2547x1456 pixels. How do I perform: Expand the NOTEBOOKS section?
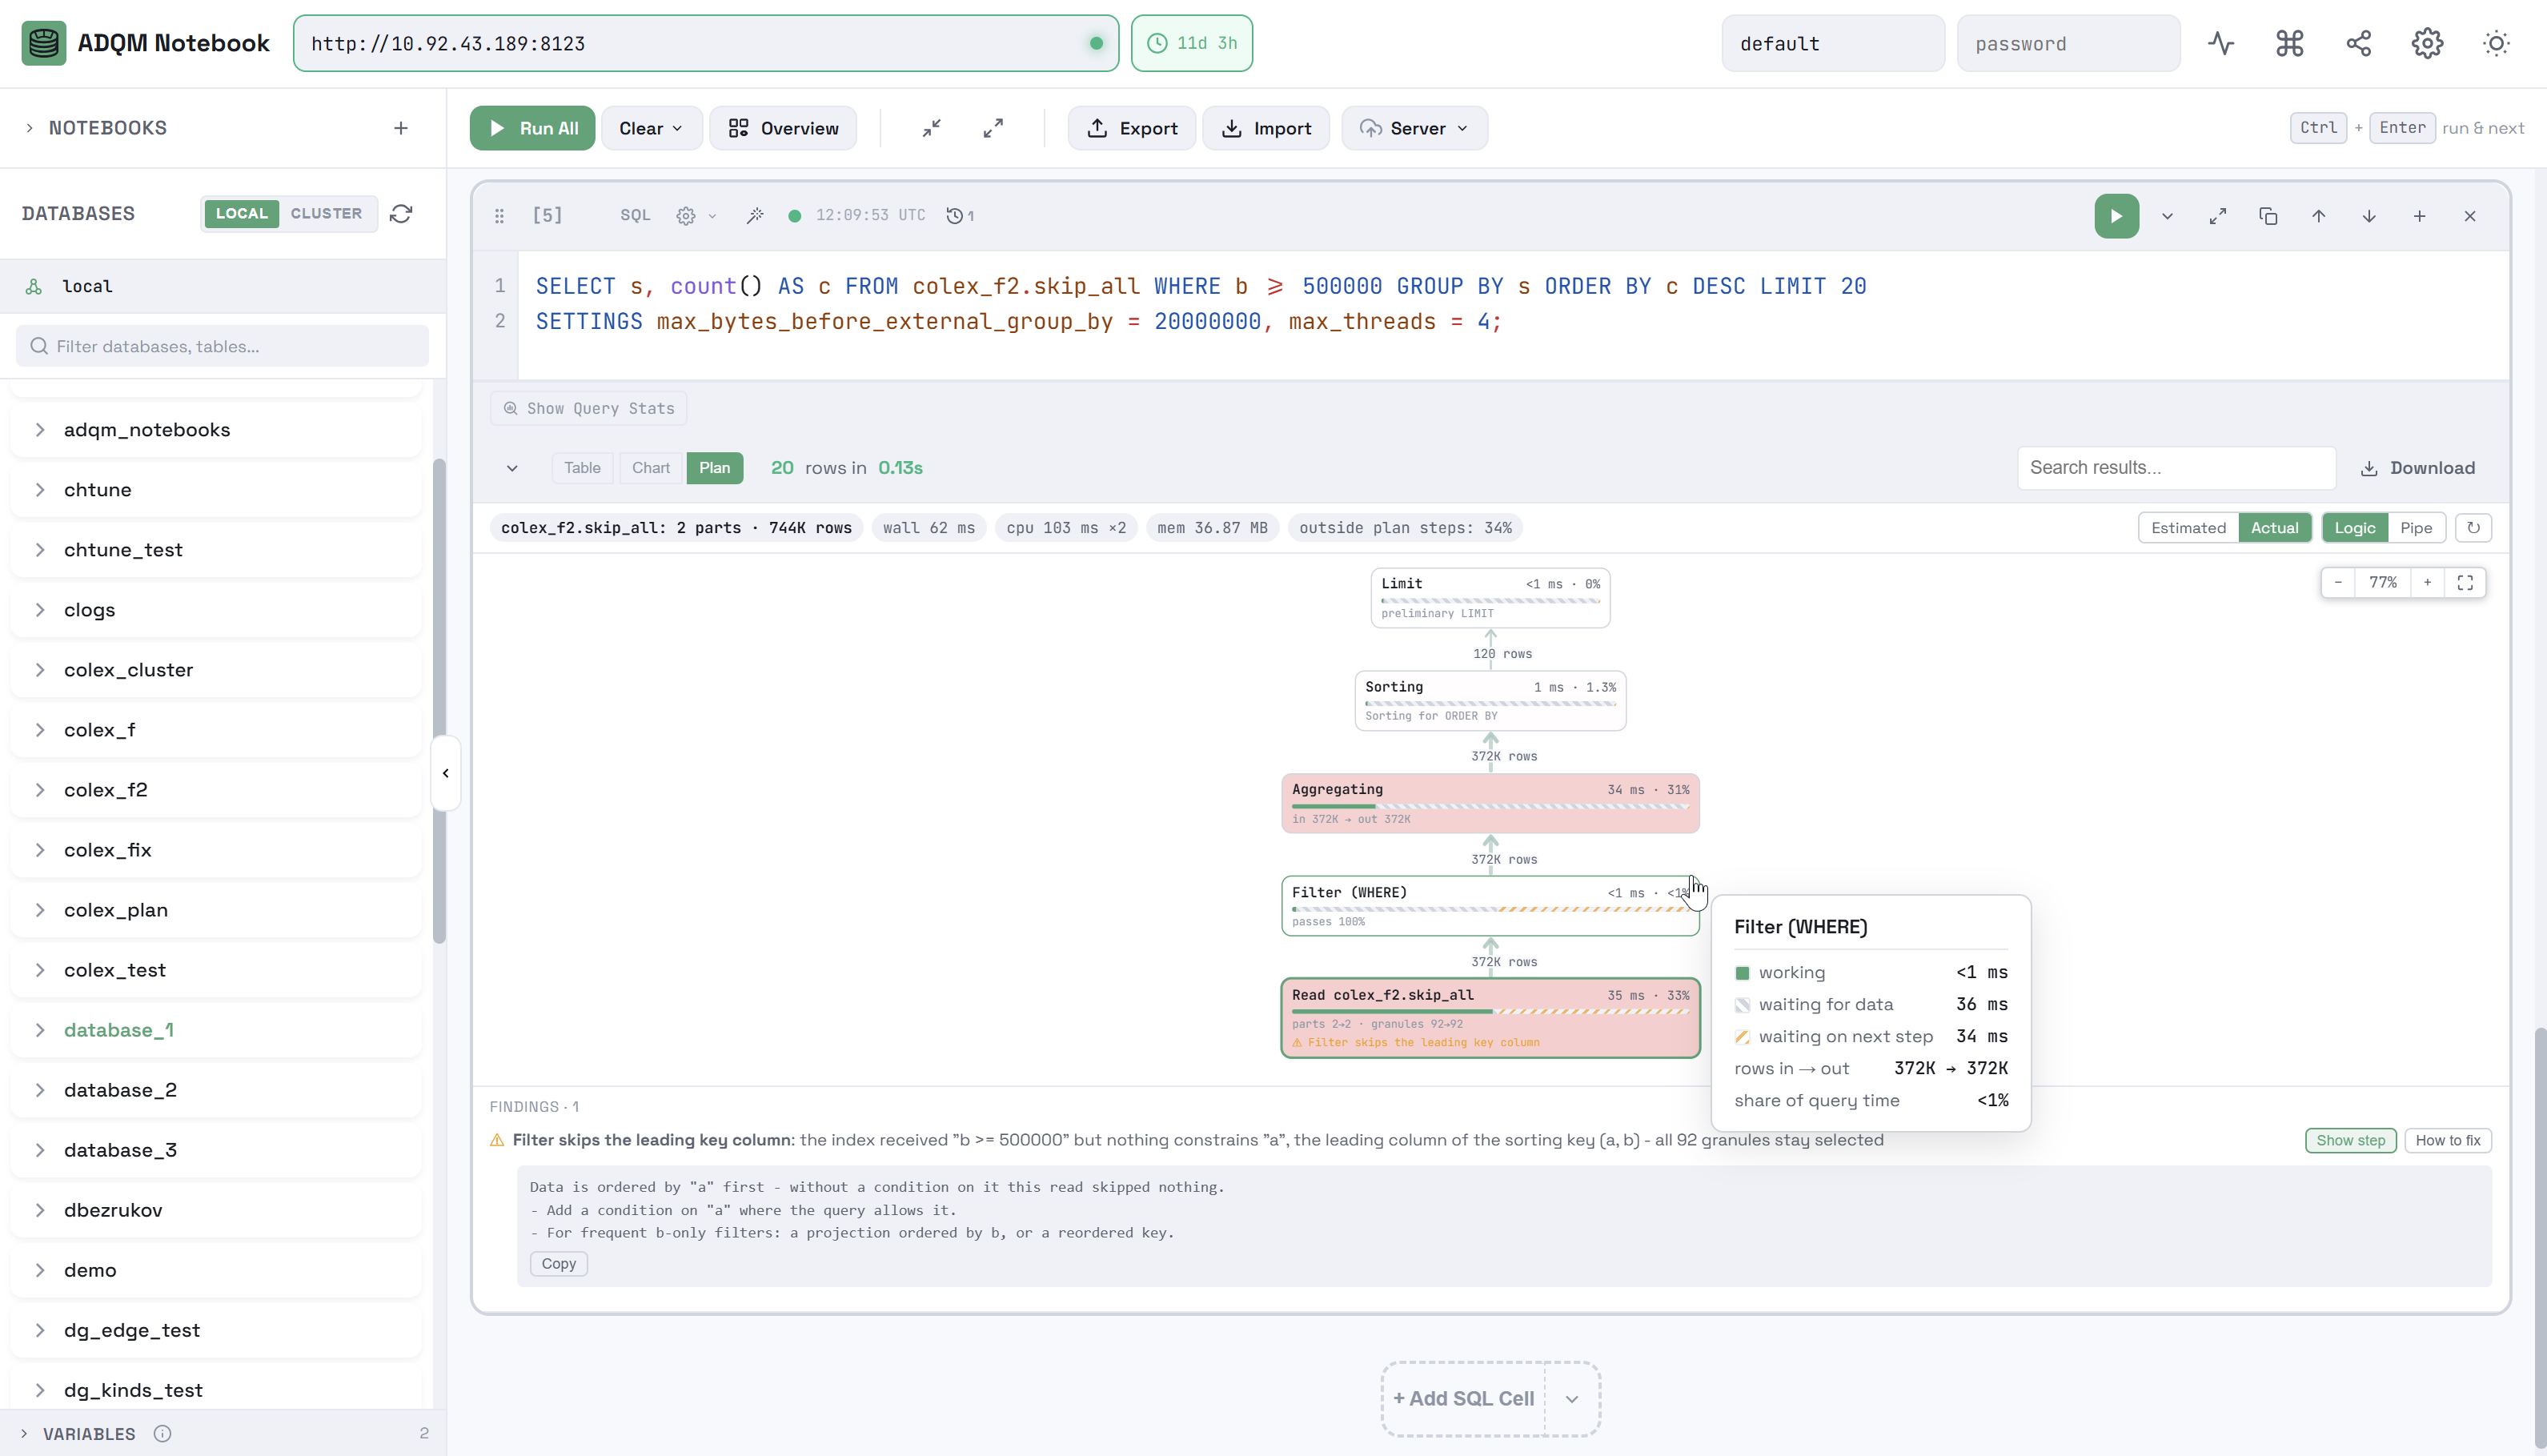click(29, 128)
